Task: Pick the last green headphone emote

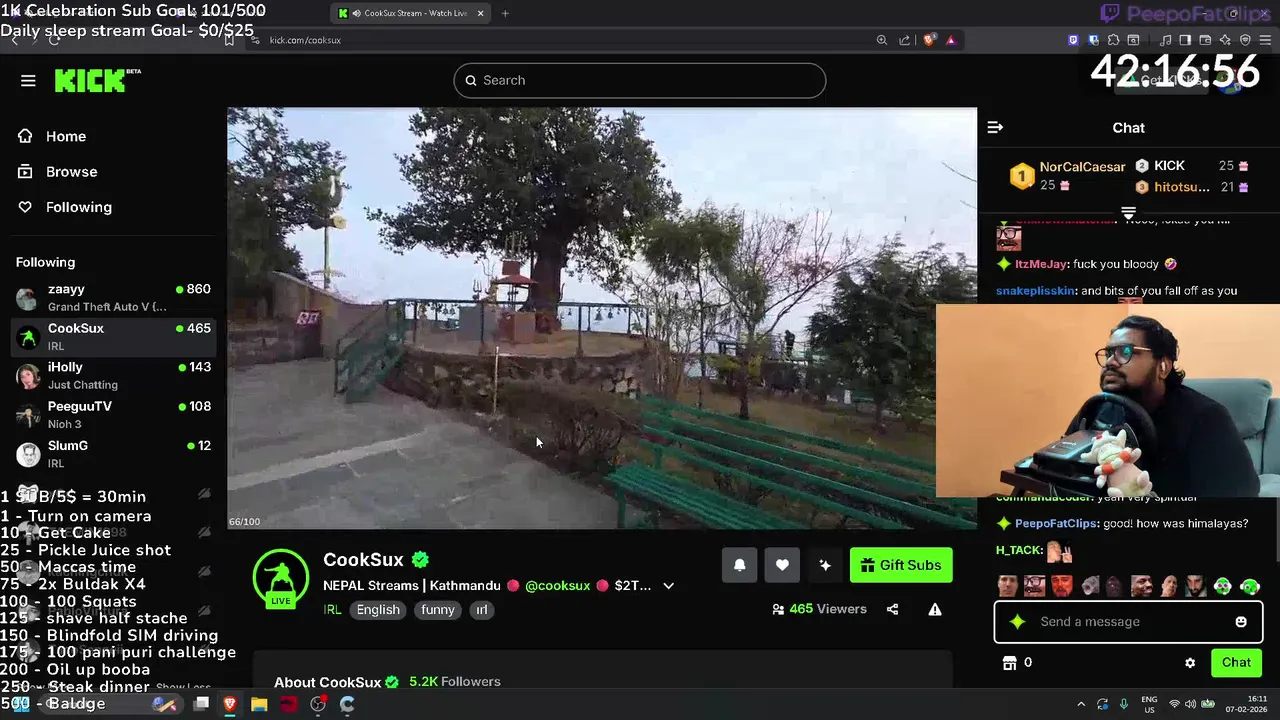Action: click(1250, 586)
